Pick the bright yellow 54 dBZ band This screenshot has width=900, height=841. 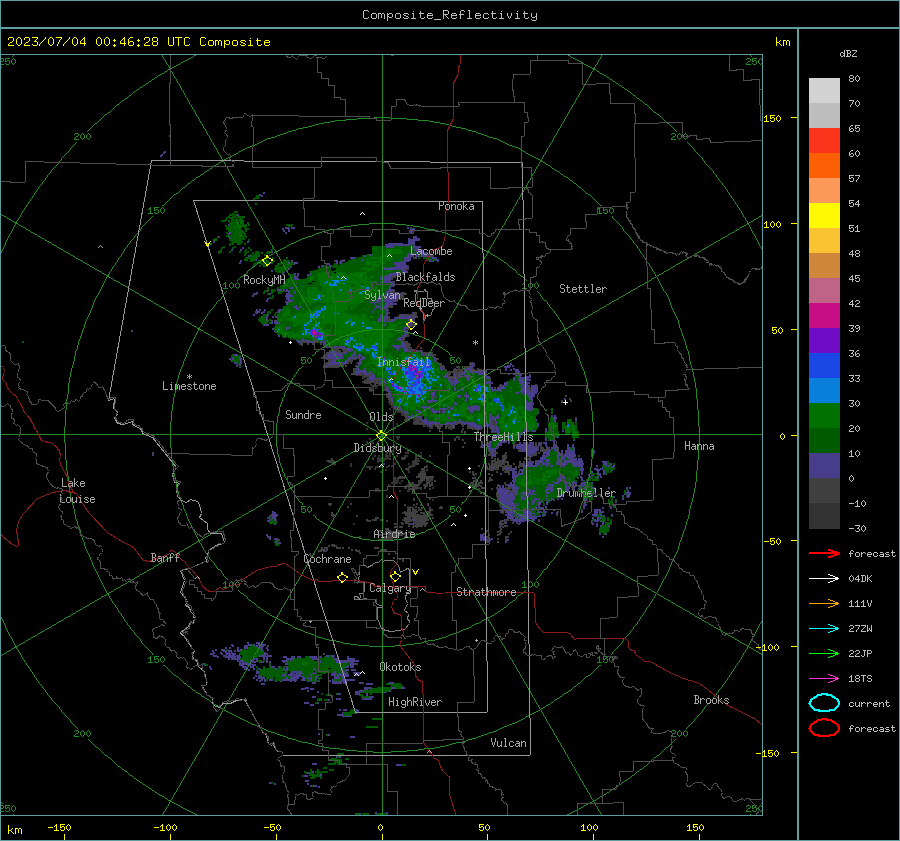pyautogui.click(x=824, y=215)
